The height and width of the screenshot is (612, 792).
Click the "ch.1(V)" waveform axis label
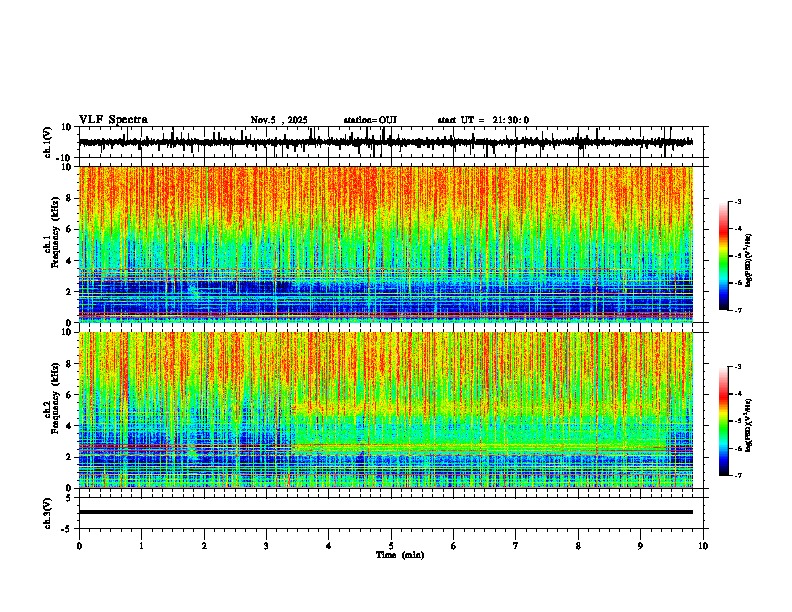[x=48, y=142]
